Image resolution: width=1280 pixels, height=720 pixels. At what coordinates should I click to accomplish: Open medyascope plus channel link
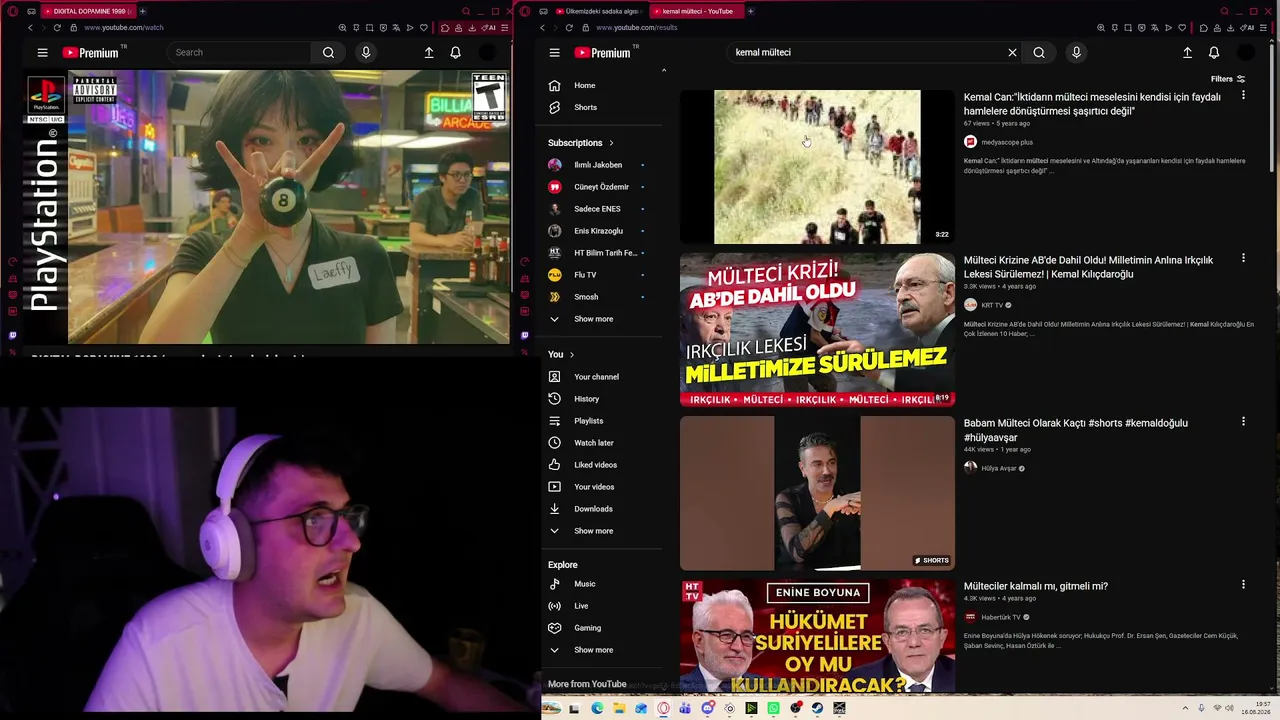click(1007, 142)
